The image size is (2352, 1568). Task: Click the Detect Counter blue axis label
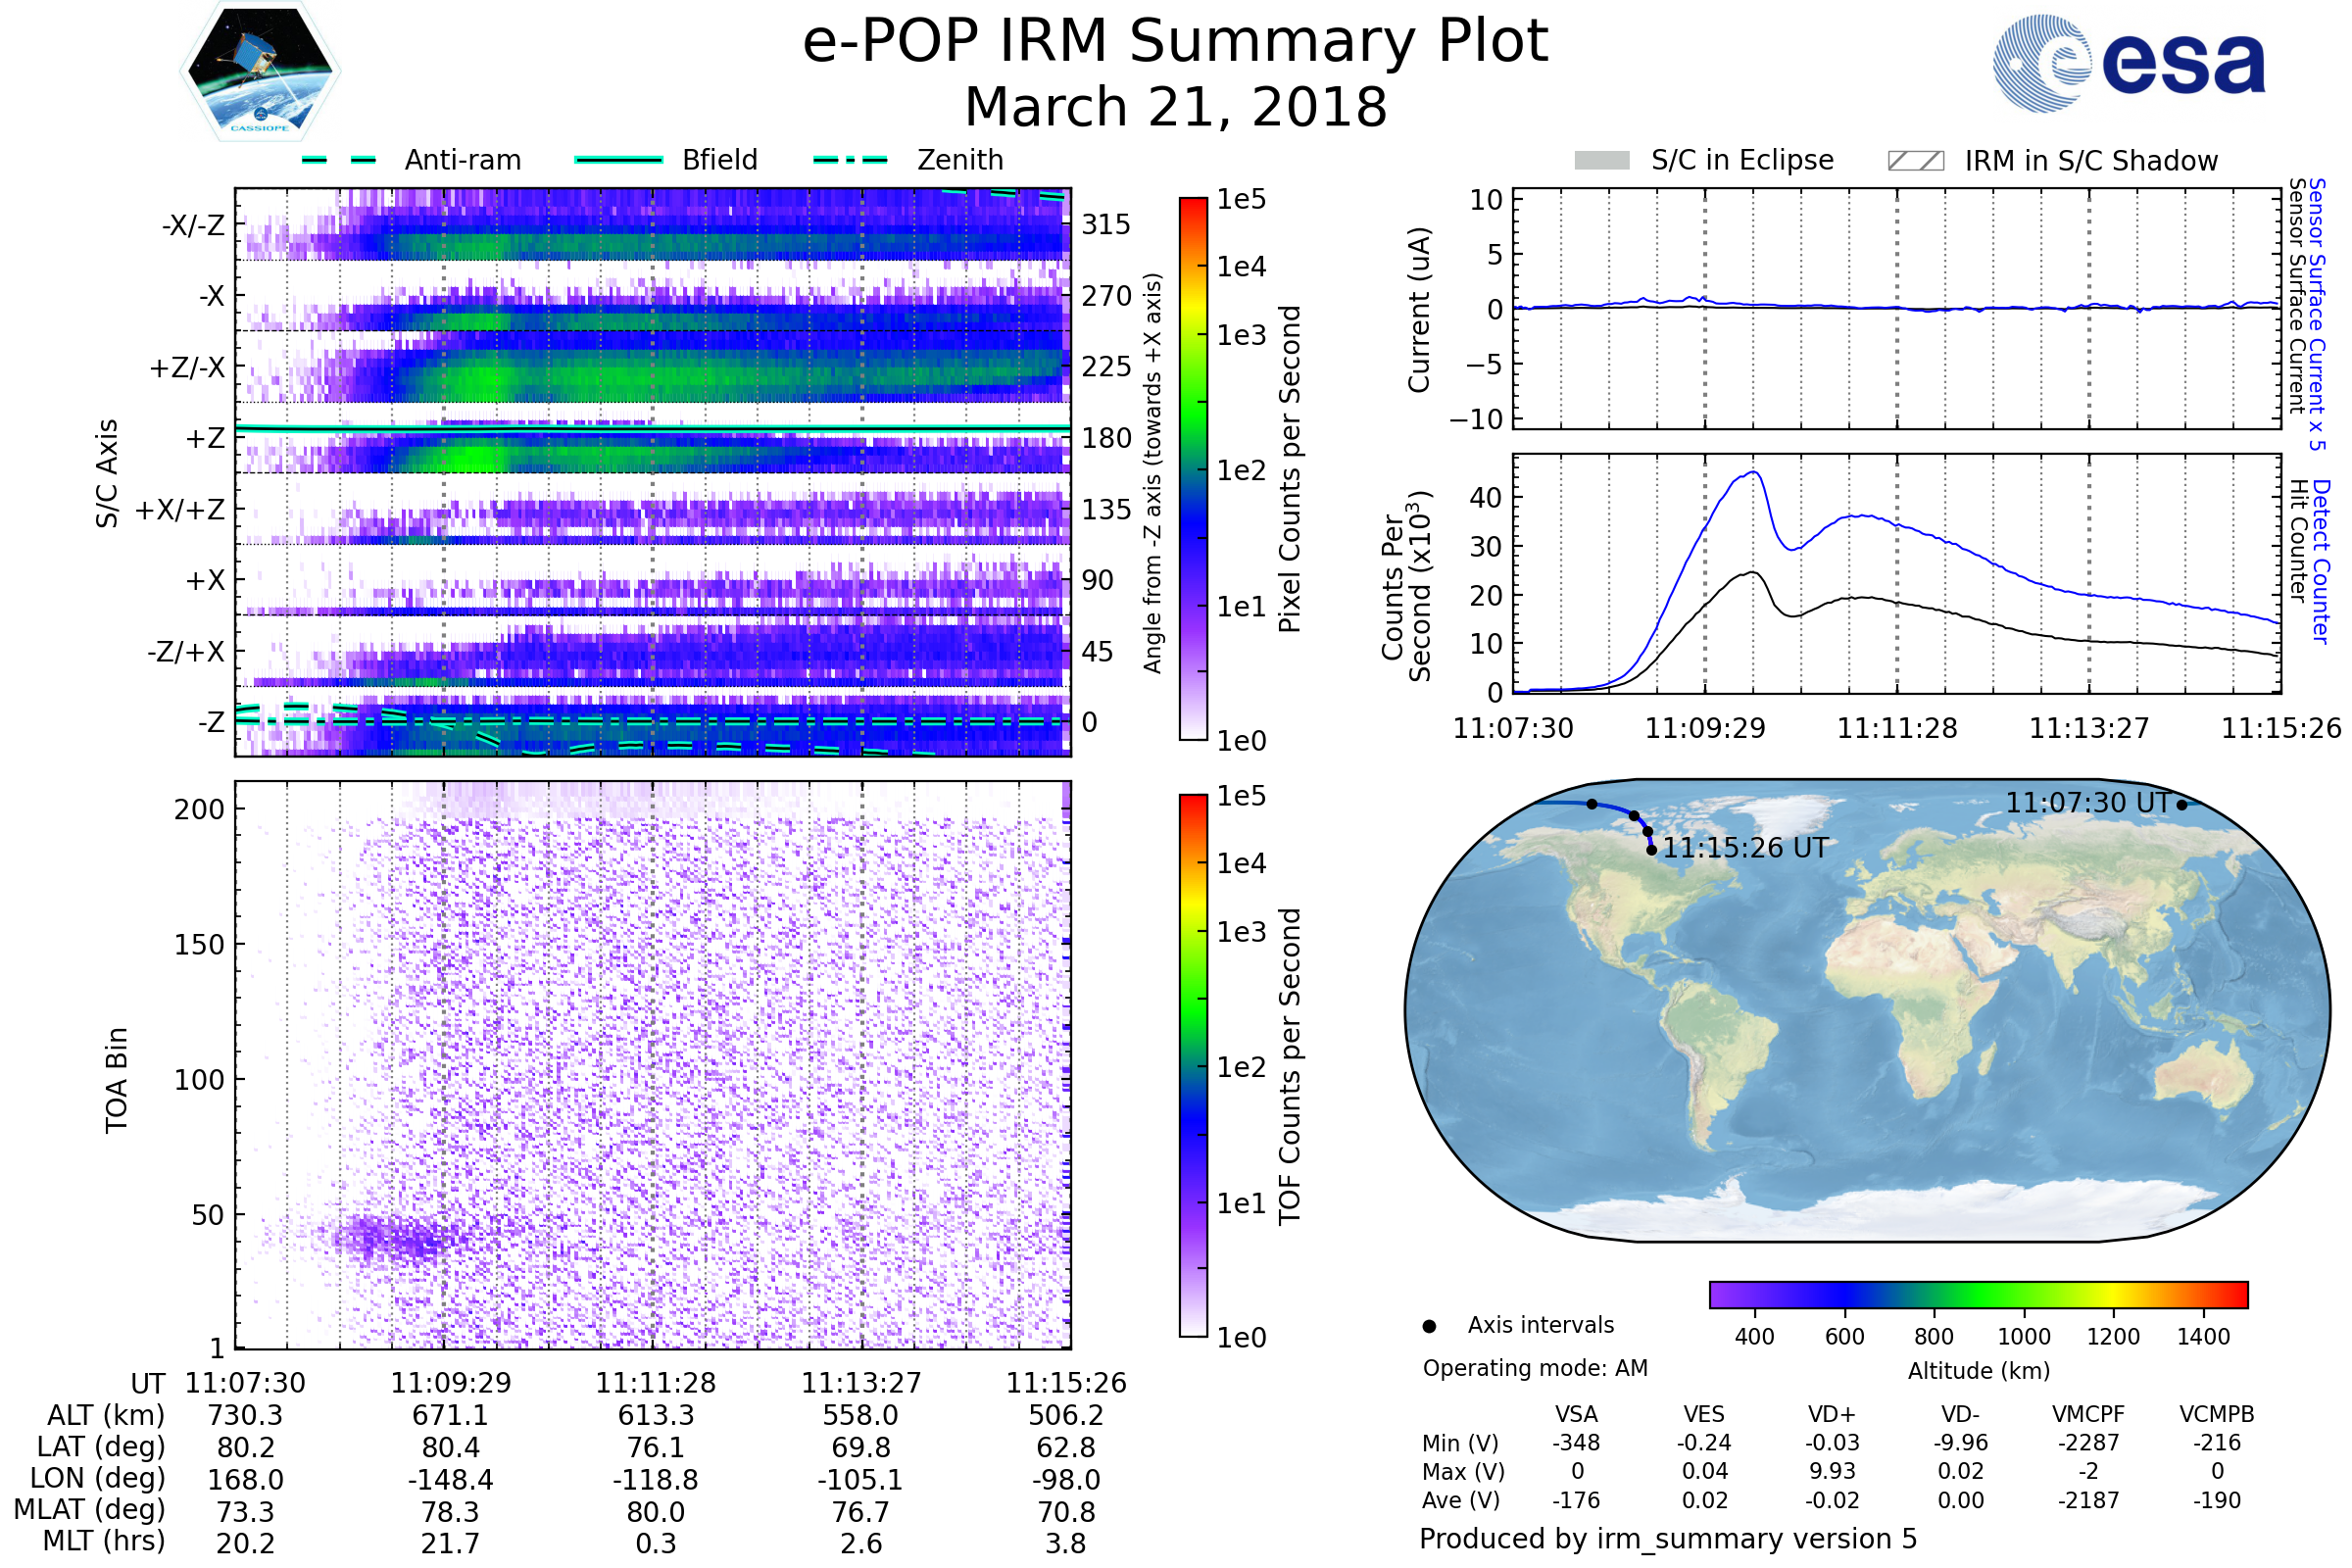[2321, 560]
